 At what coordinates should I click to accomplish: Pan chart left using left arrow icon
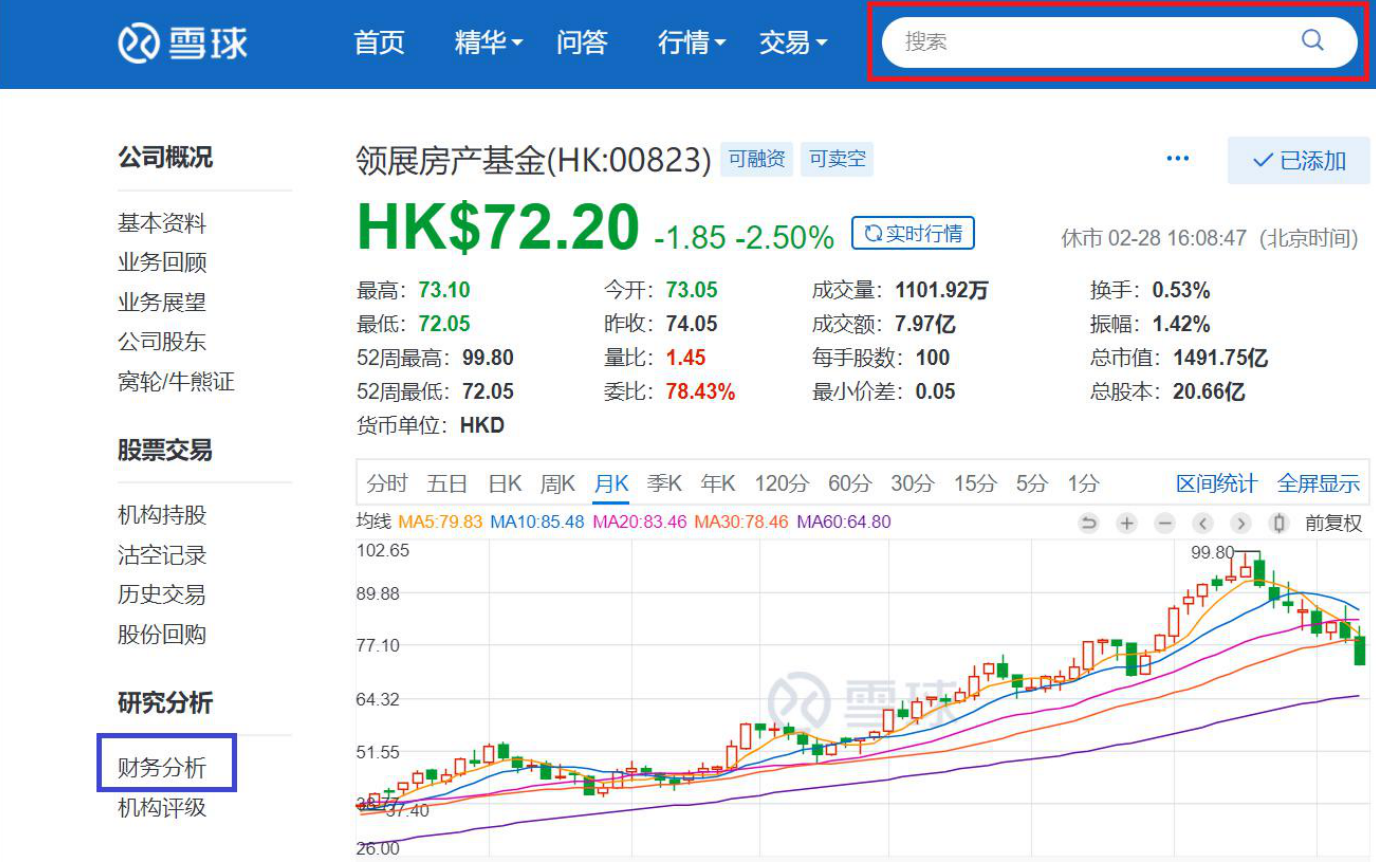coord(1202,523)
